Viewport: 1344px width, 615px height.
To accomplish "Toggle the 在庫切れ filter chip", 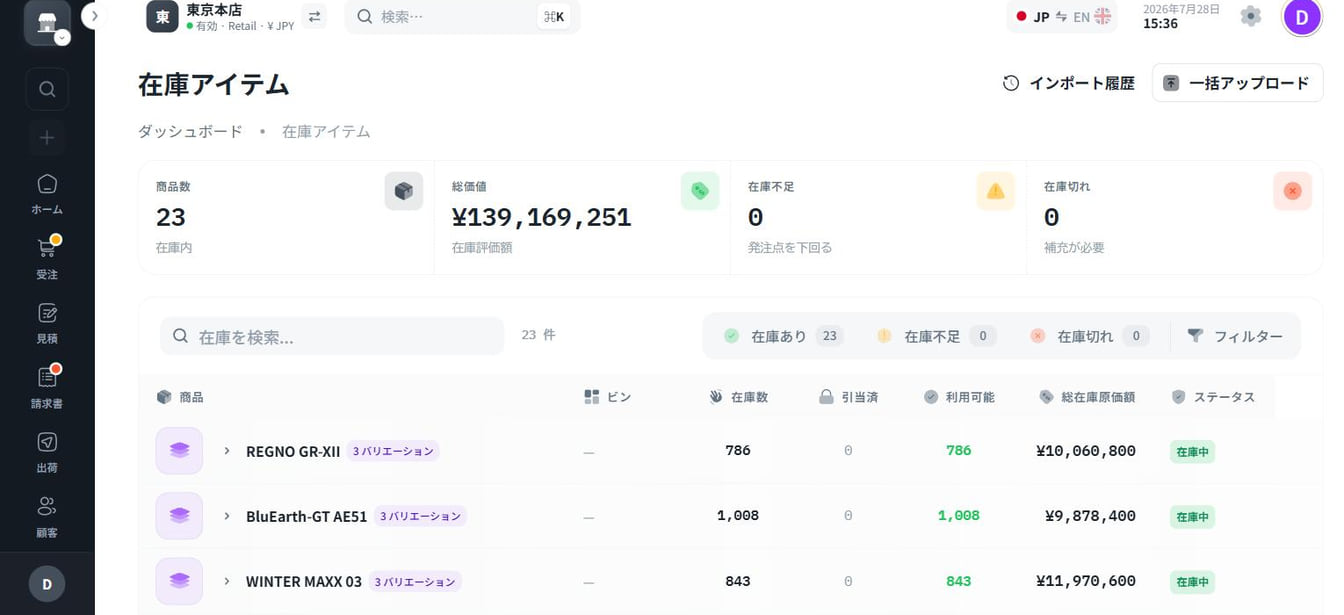I will (x=1088, y=336).
